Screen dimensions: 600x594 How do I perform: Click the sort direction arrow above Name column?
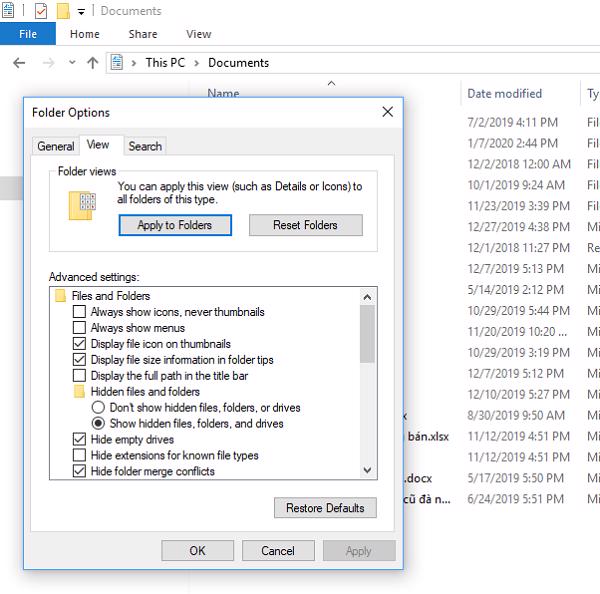tap(332, 83)
